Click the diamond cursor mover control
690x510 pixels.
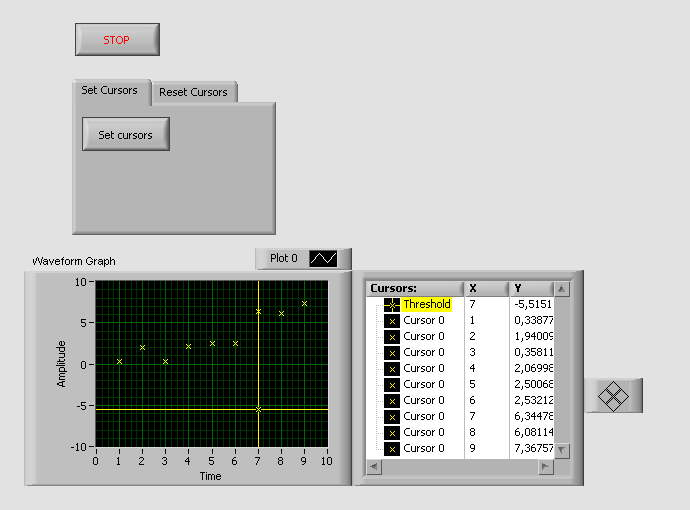click(613, 396)
